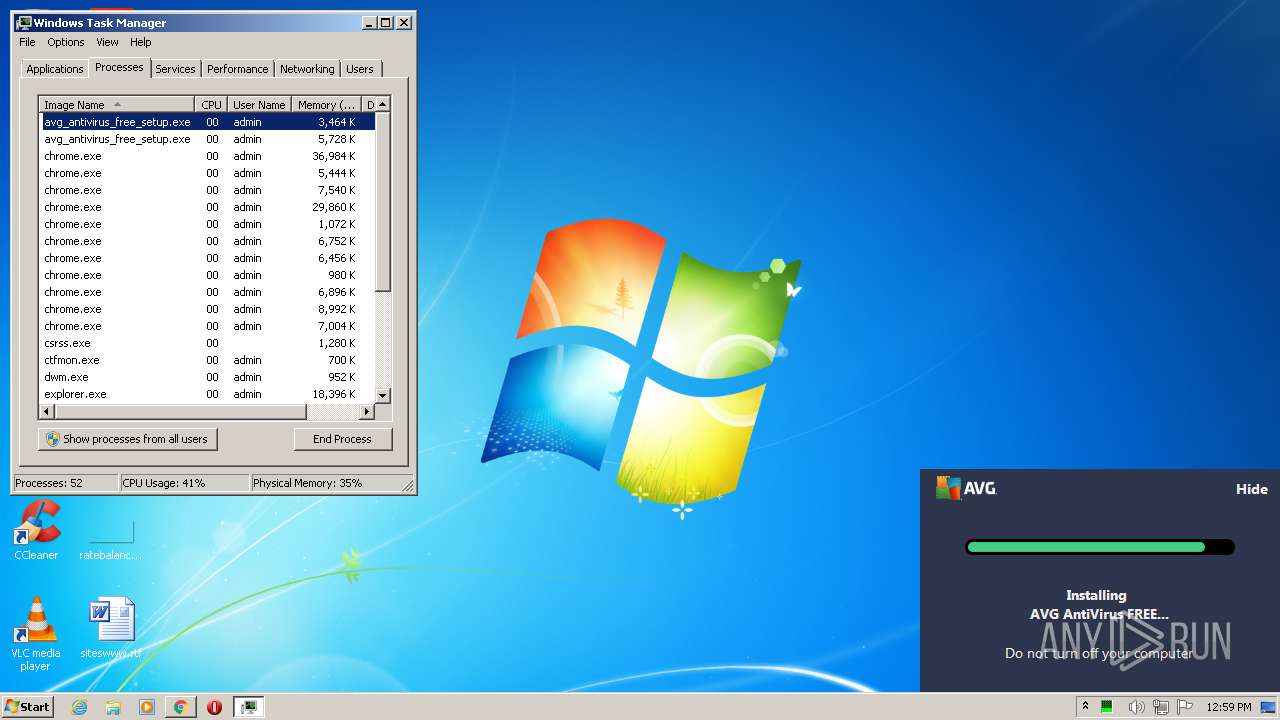This screenshot has width=1280, height=720.
Task: Hide the AVG installer popup
Action: [x=1251, y=489]
